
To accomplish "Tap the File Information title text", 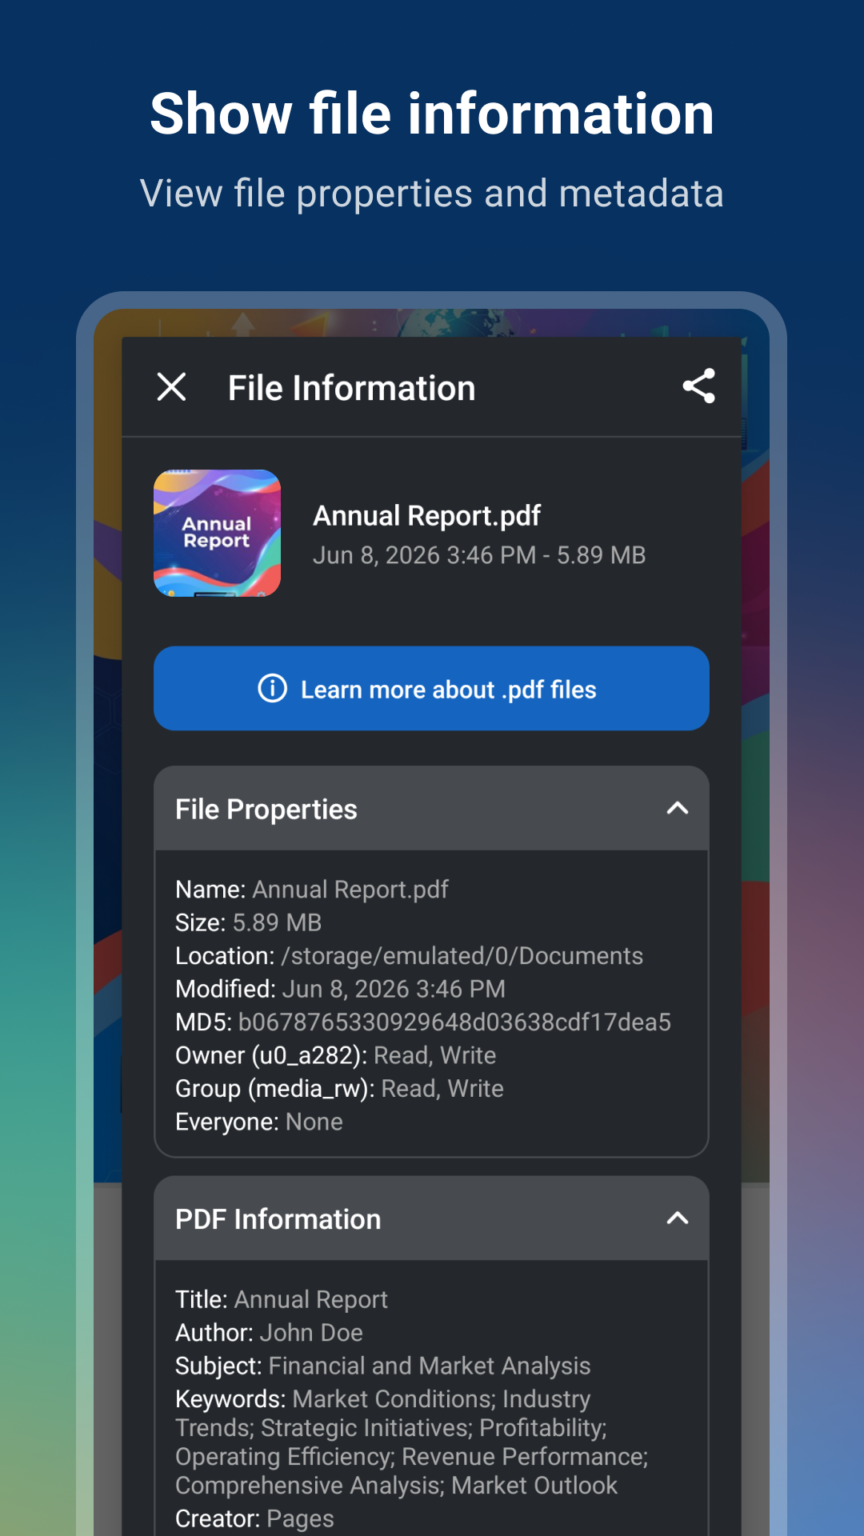I will [x=352, y=388].
